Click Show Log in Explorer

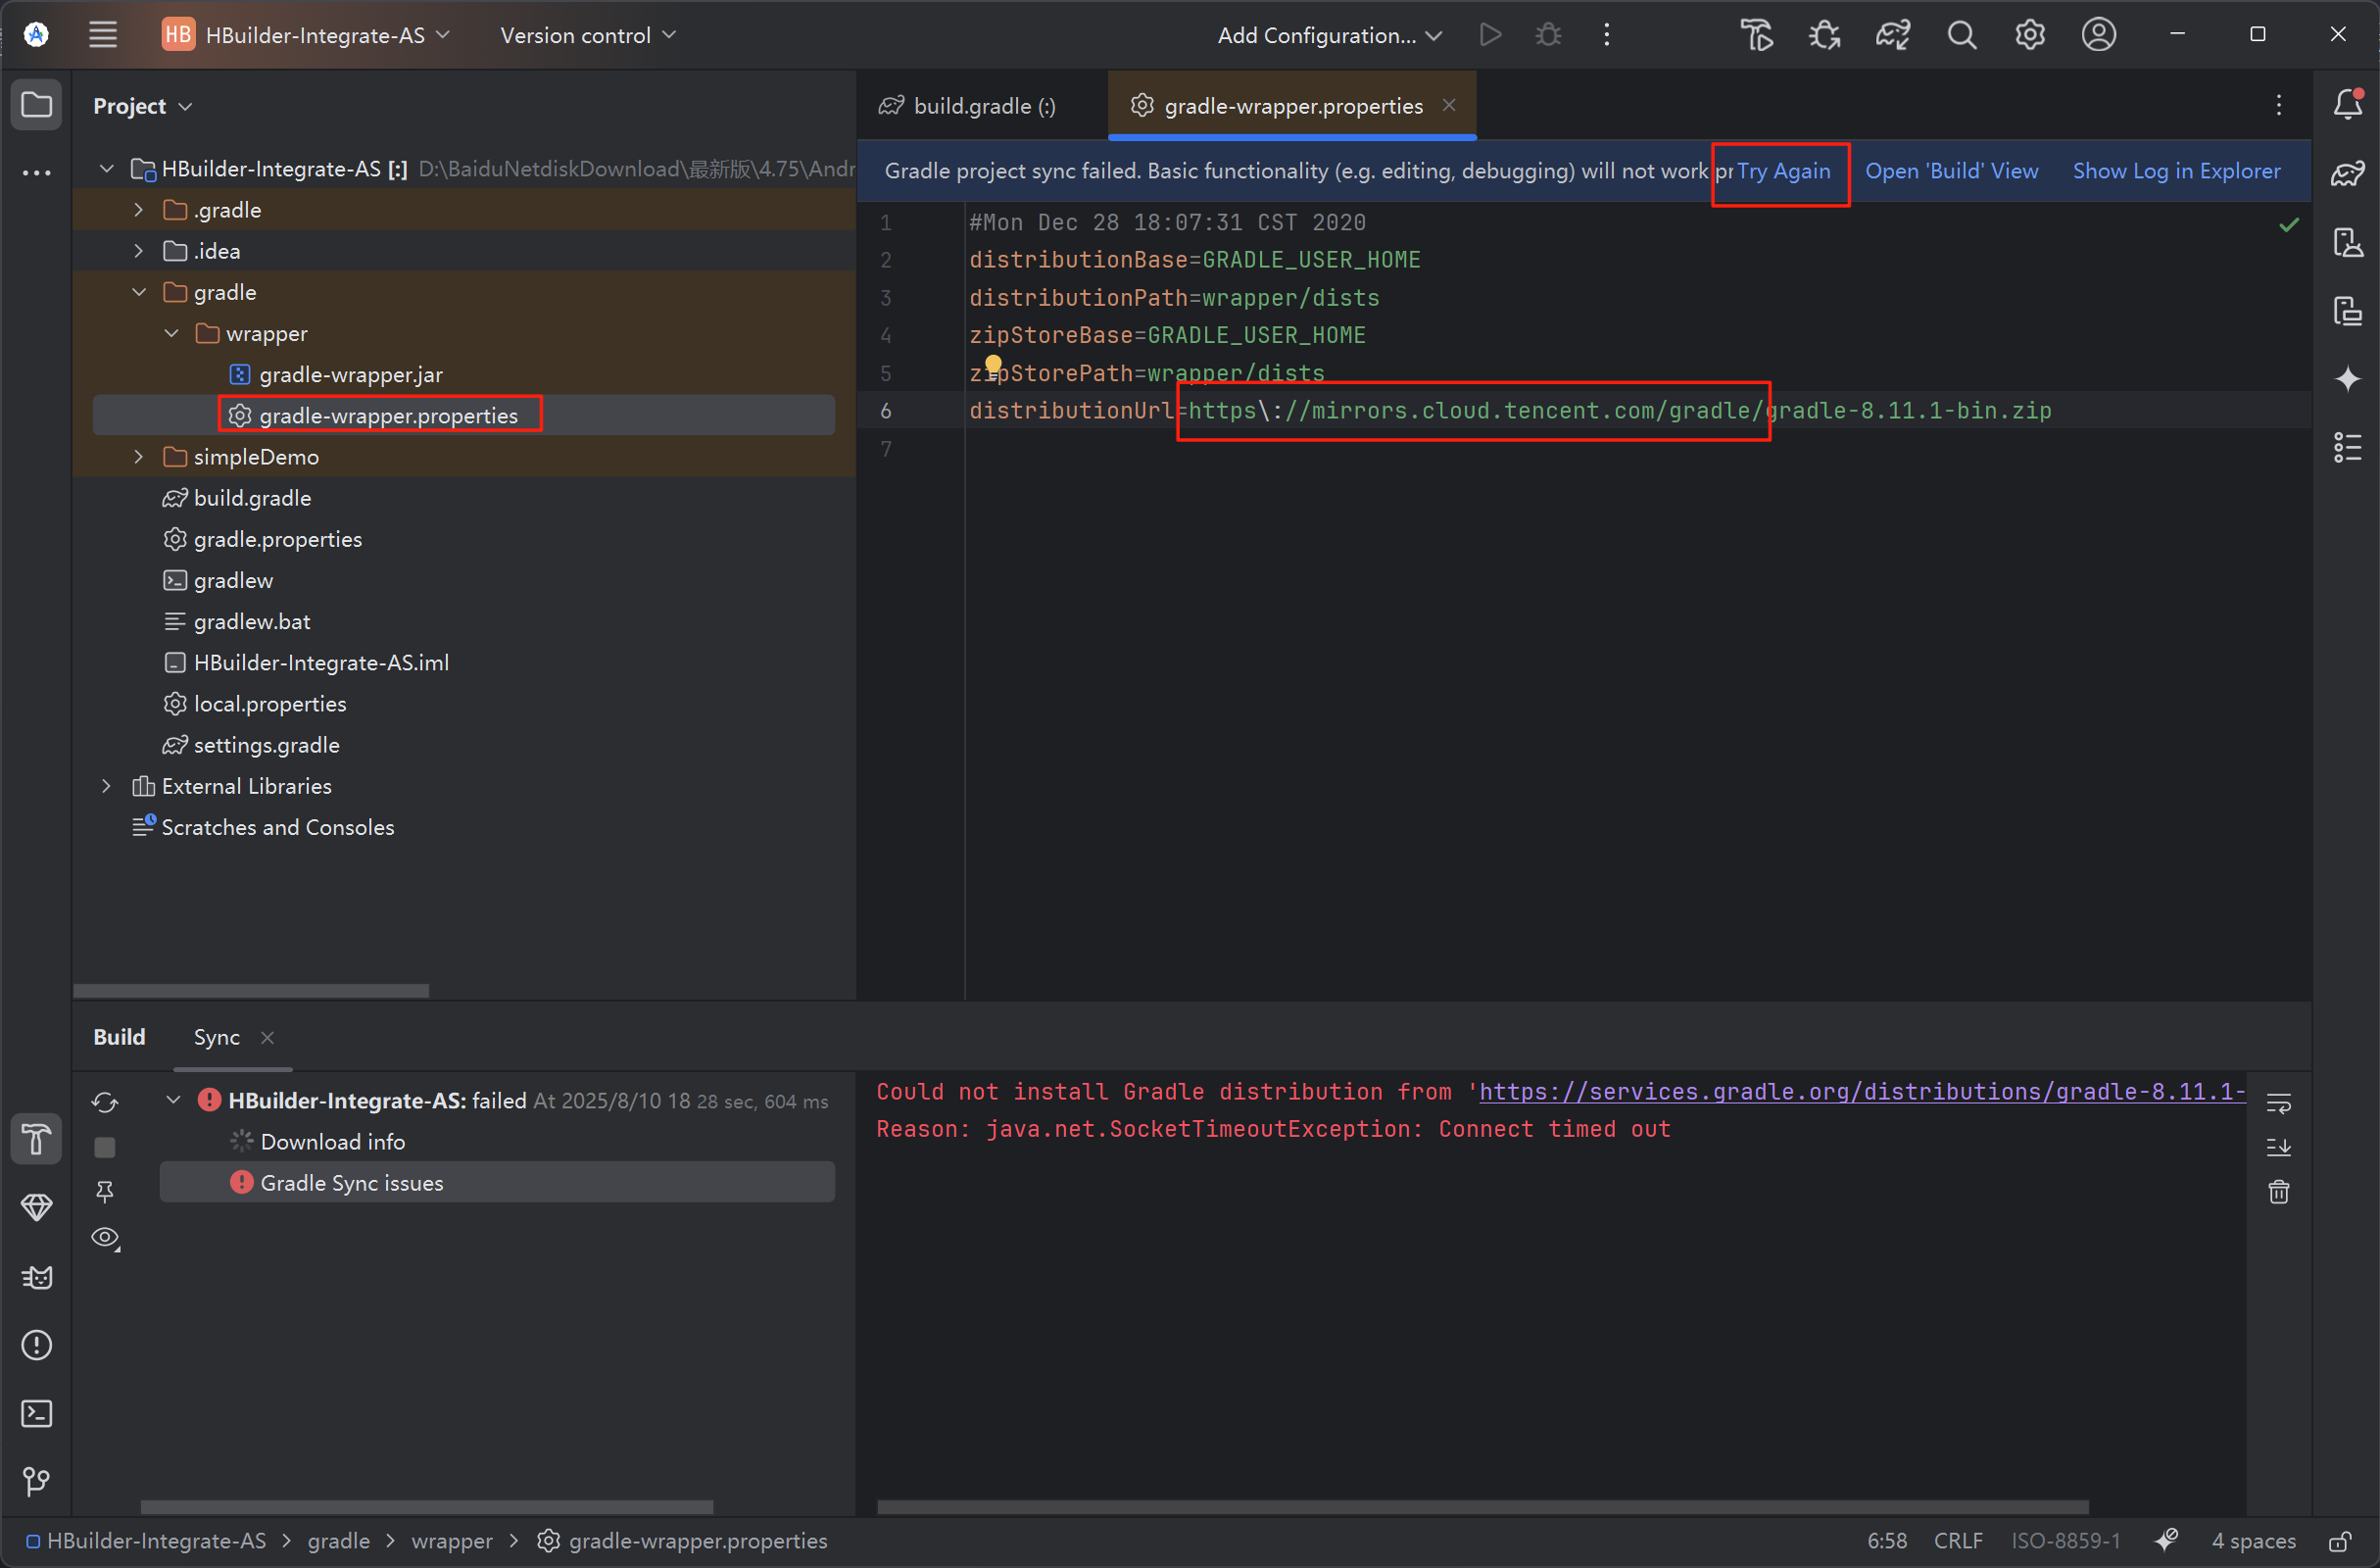coord(2176,170)
